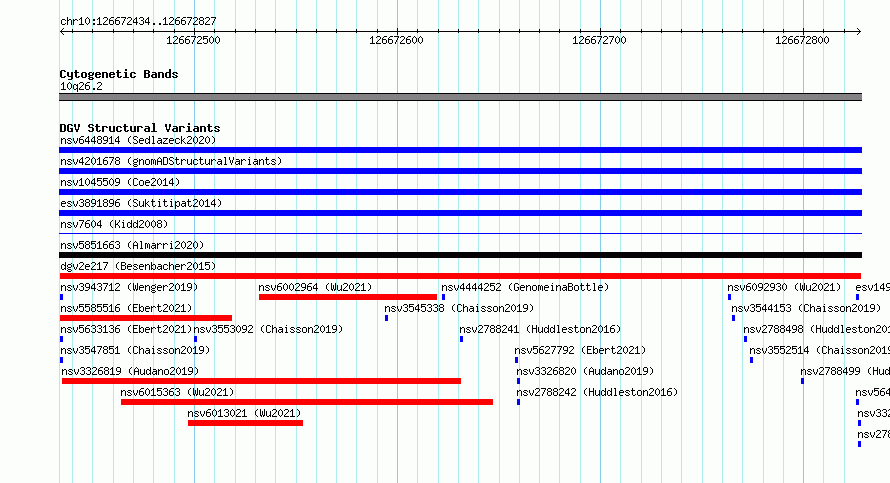Click the Cytogenetic Bands track title
The image size is (890, 483).
pos(119,74)
